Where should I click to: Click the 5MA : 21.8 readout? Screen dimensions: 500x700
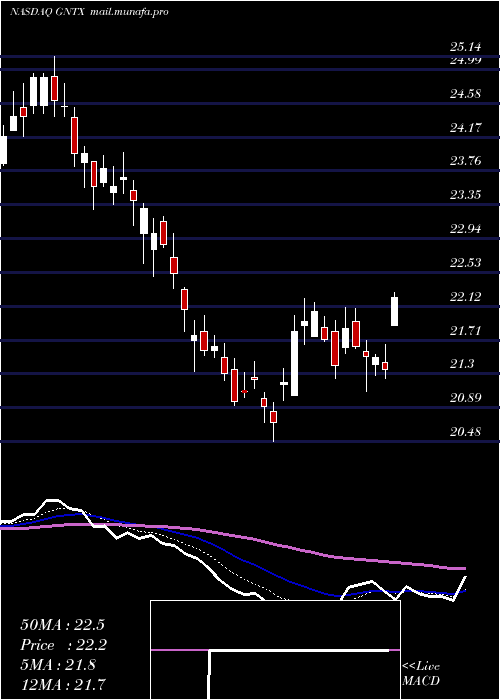pos(58,665)
